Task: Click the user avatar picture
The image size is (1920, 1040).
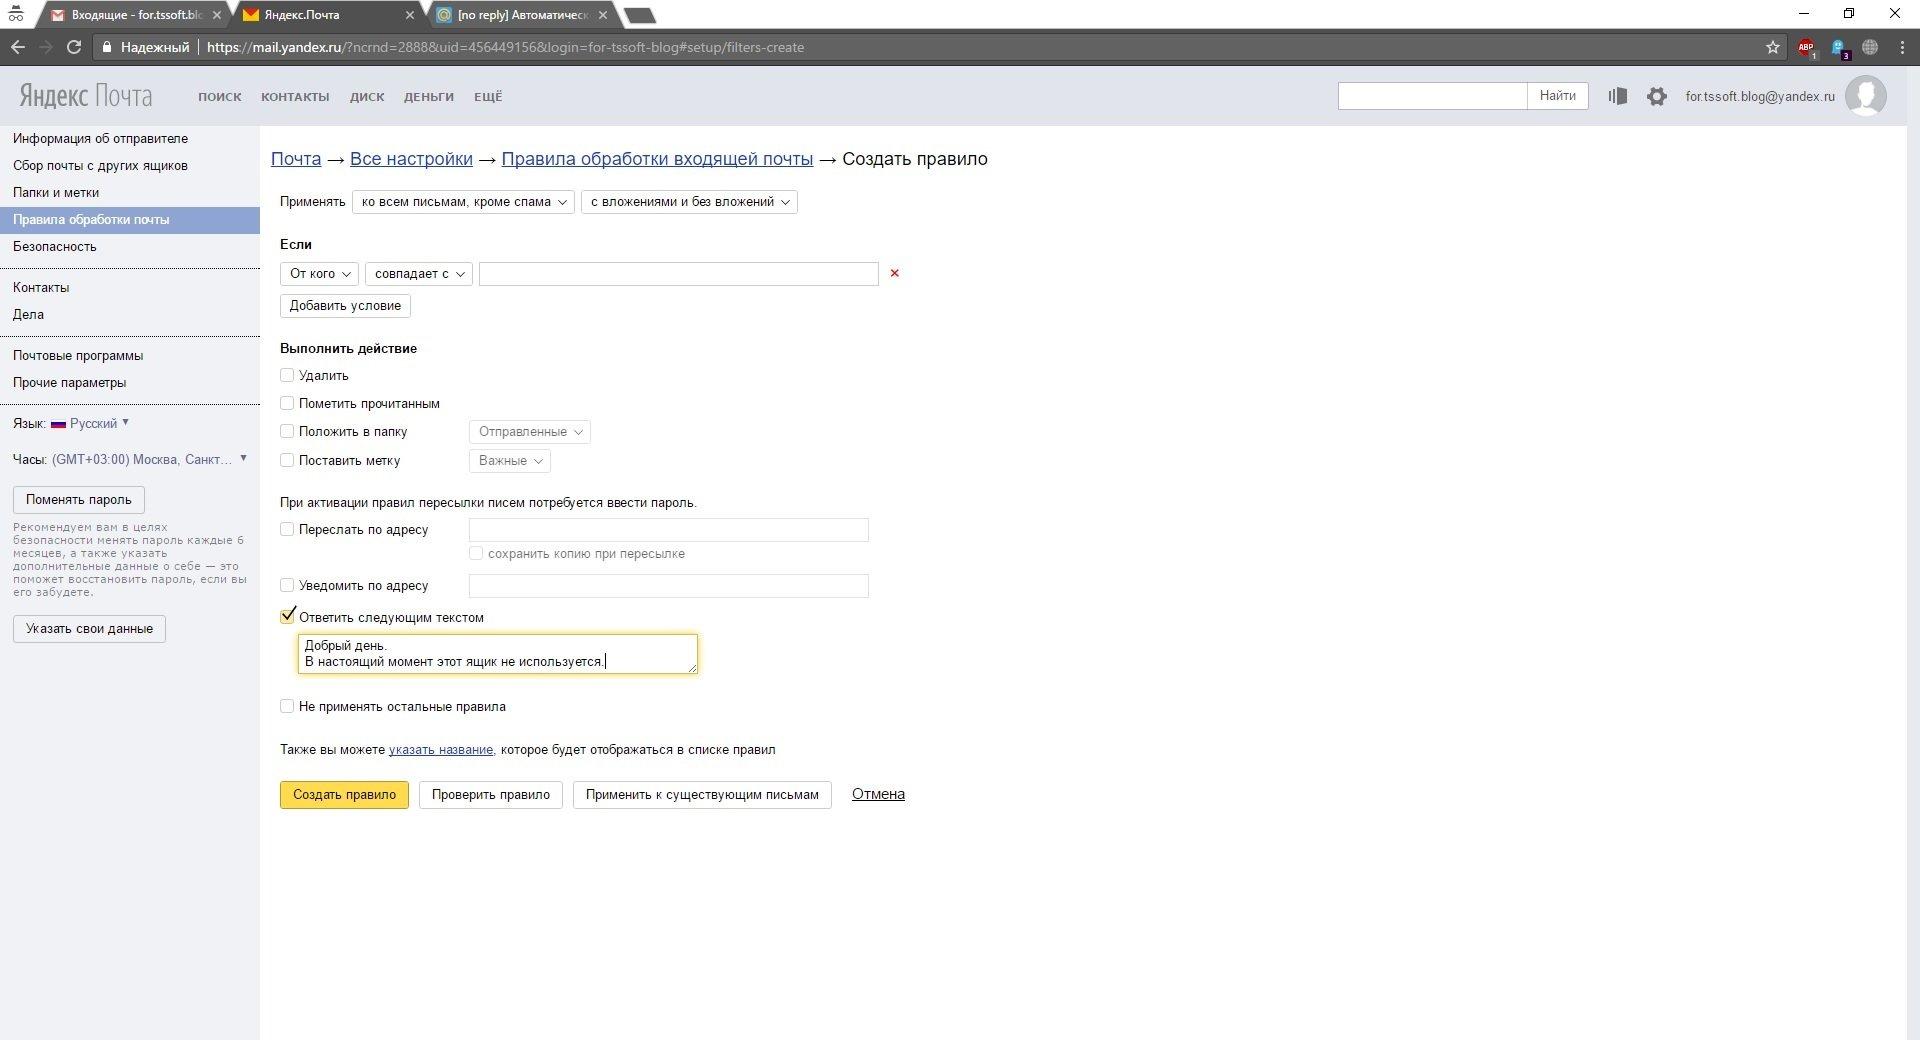Action: [x=1865, y=96]
